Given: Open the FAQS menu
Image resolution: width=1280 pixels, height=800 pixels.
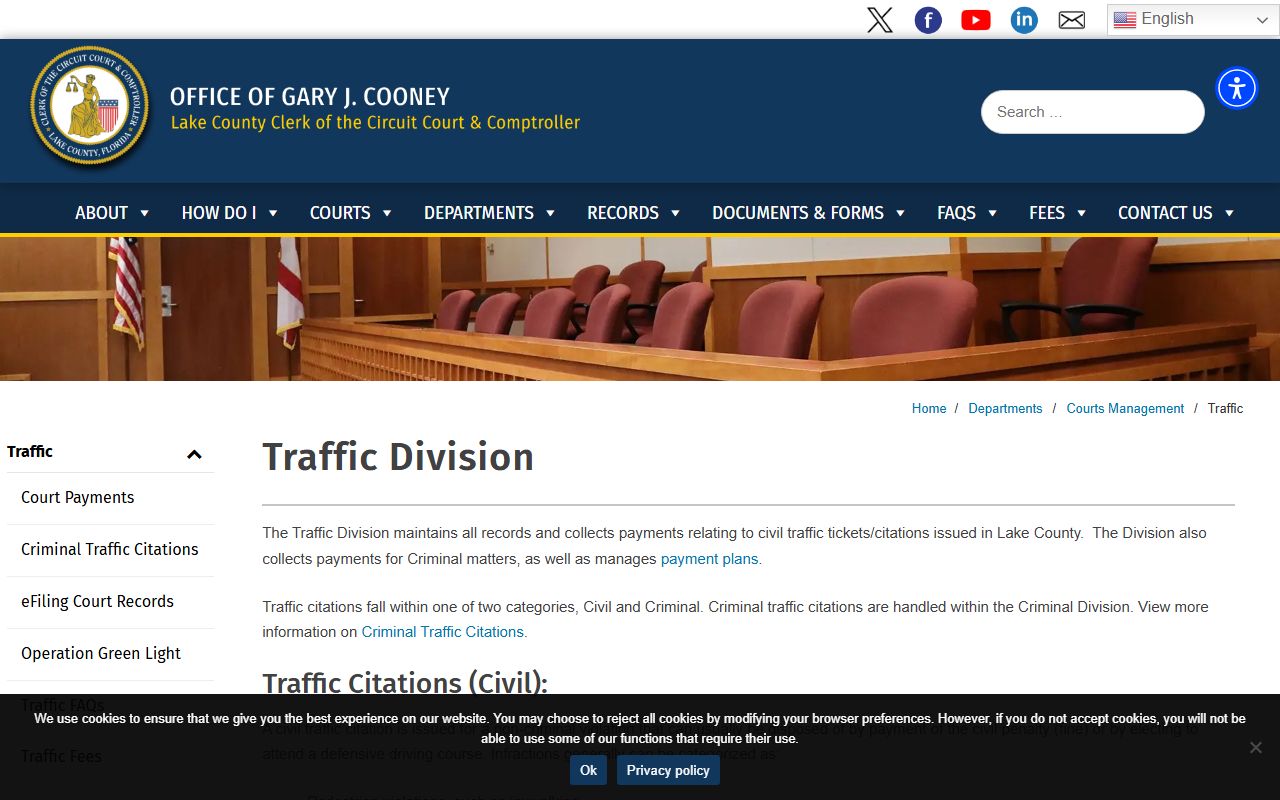Looking at the screenshot, I should tap(967, 213).
